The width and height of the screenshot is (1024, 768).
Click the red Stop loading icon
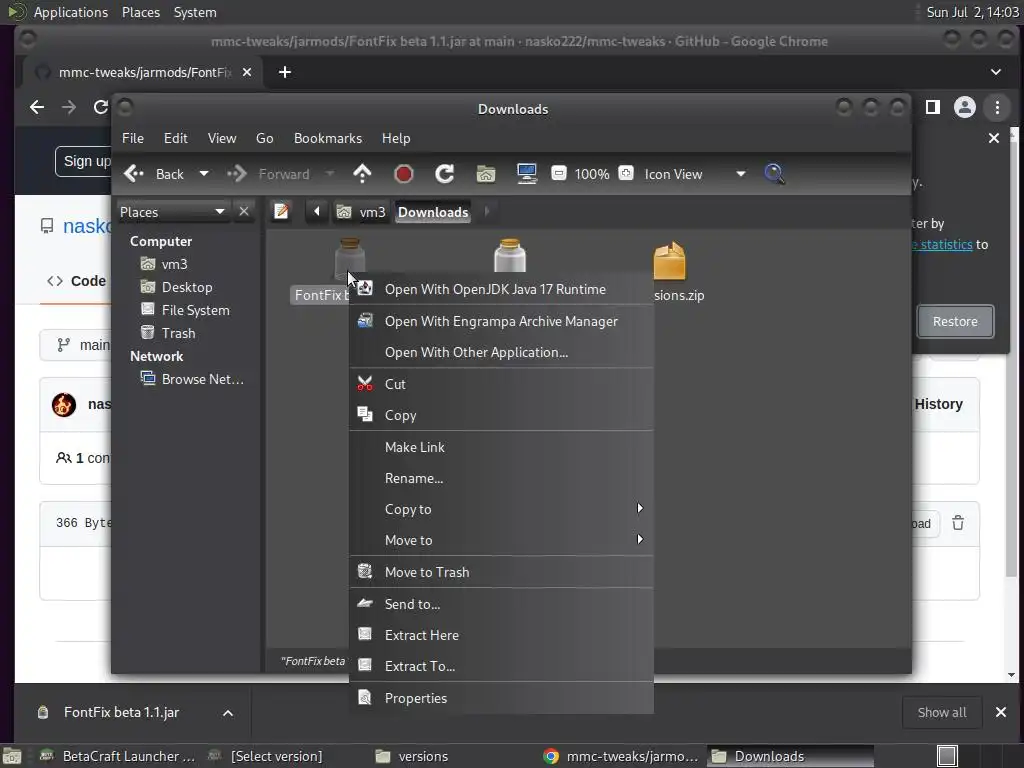click(x=404, y=174)
